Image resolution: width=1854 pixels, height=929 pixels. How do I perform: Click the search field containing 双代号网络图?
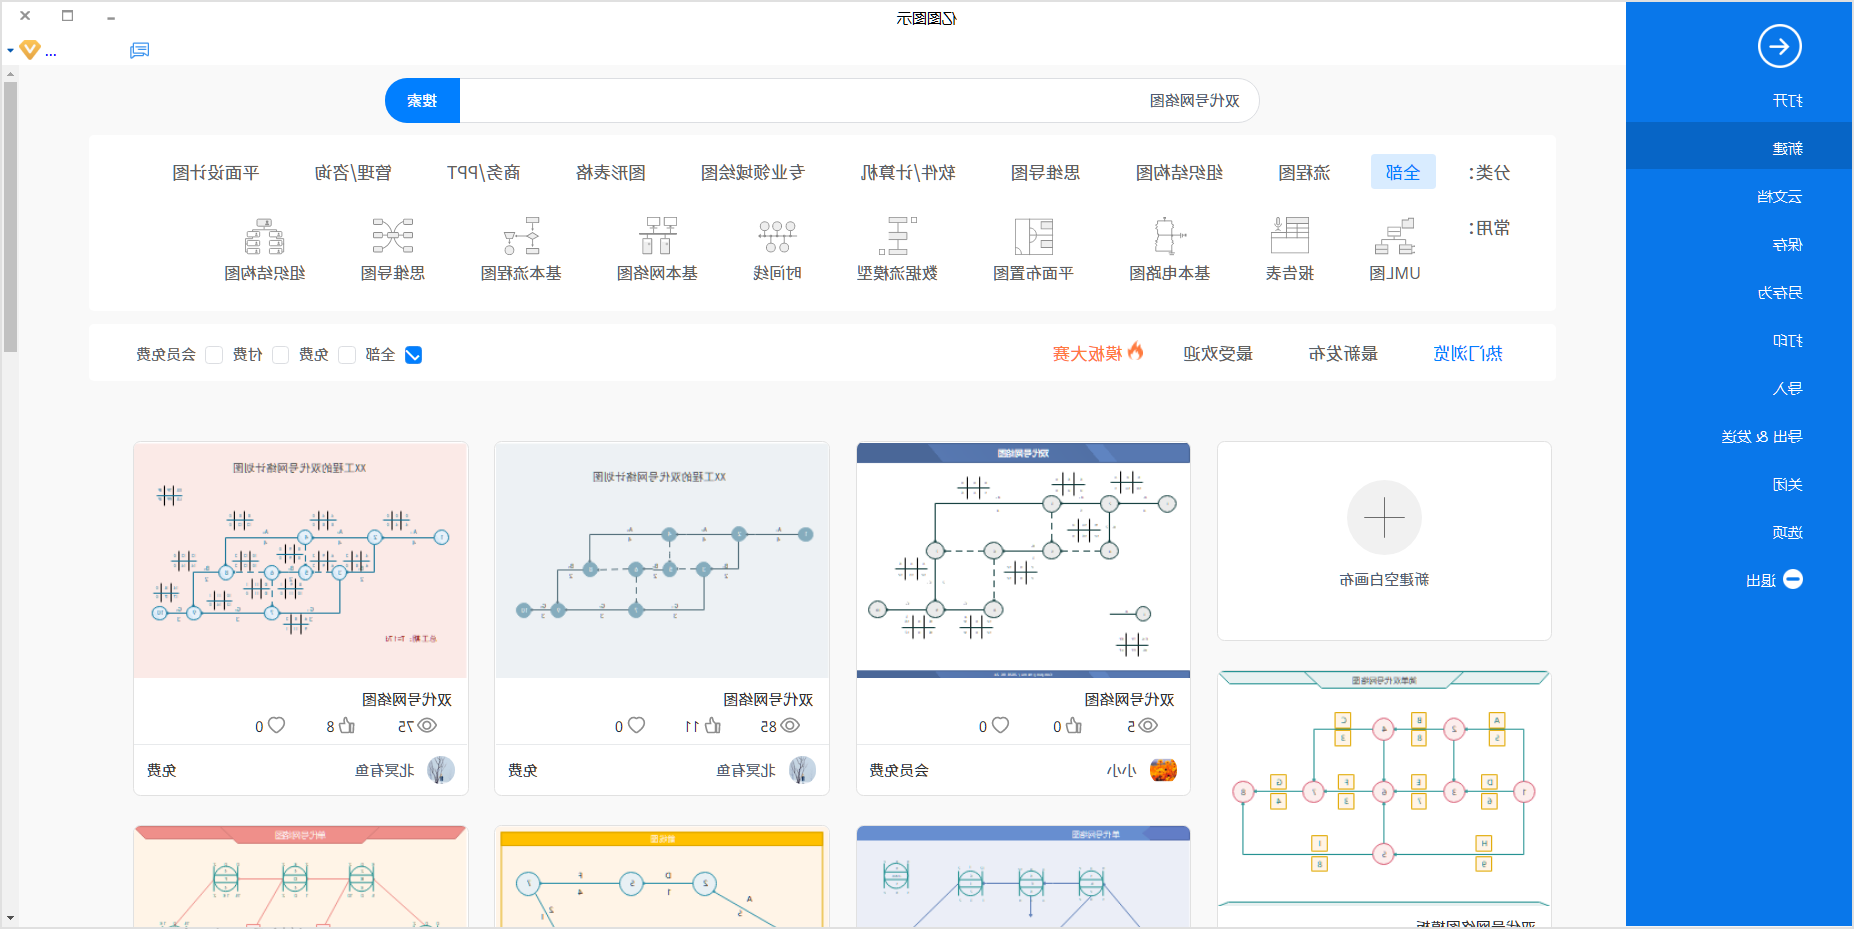tap(859, 100)
